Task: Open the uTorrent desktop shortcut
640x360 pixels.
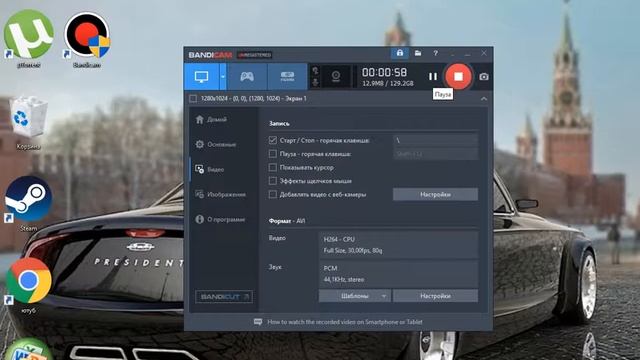Action: pos(29,38)
